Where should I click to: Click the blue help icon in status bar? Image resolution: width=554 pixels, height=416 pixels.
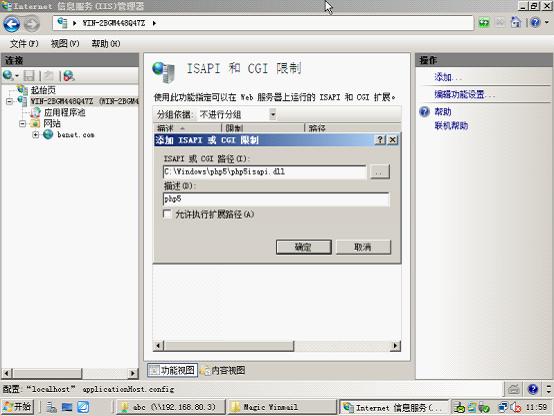pyautogui.click(x=533, y=389)
